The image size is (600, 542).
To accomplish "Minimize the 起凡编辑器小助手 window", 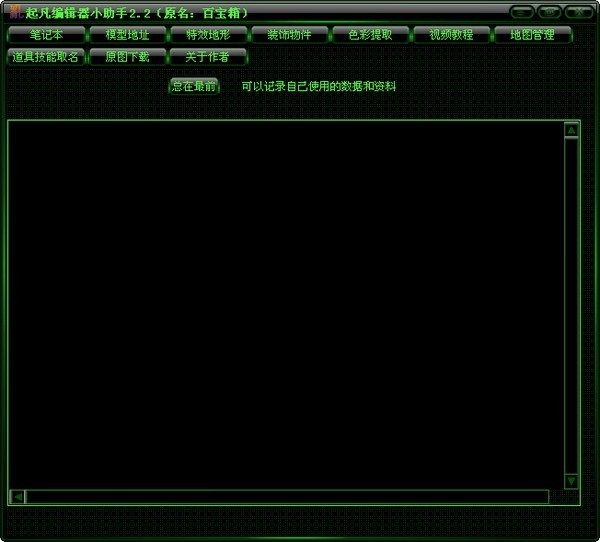I will coord(521,12).
